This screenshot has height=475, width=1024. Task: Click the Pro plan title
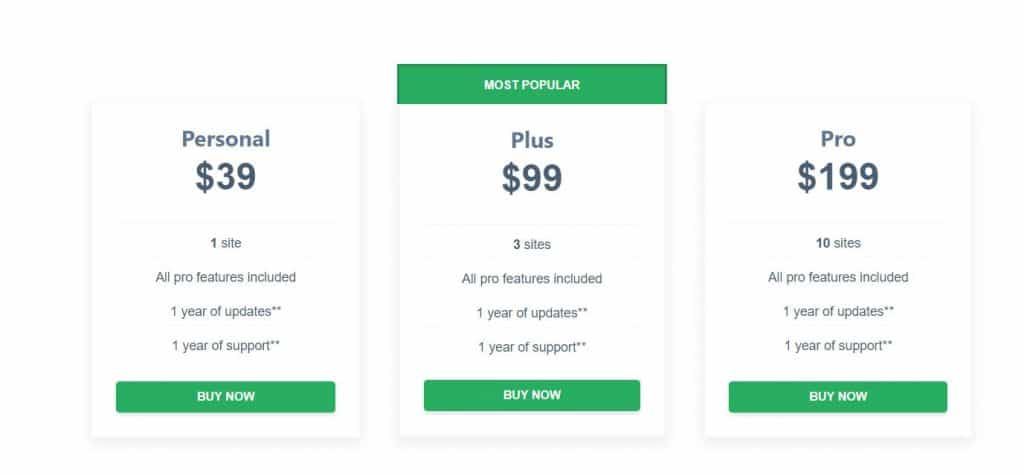838,139
